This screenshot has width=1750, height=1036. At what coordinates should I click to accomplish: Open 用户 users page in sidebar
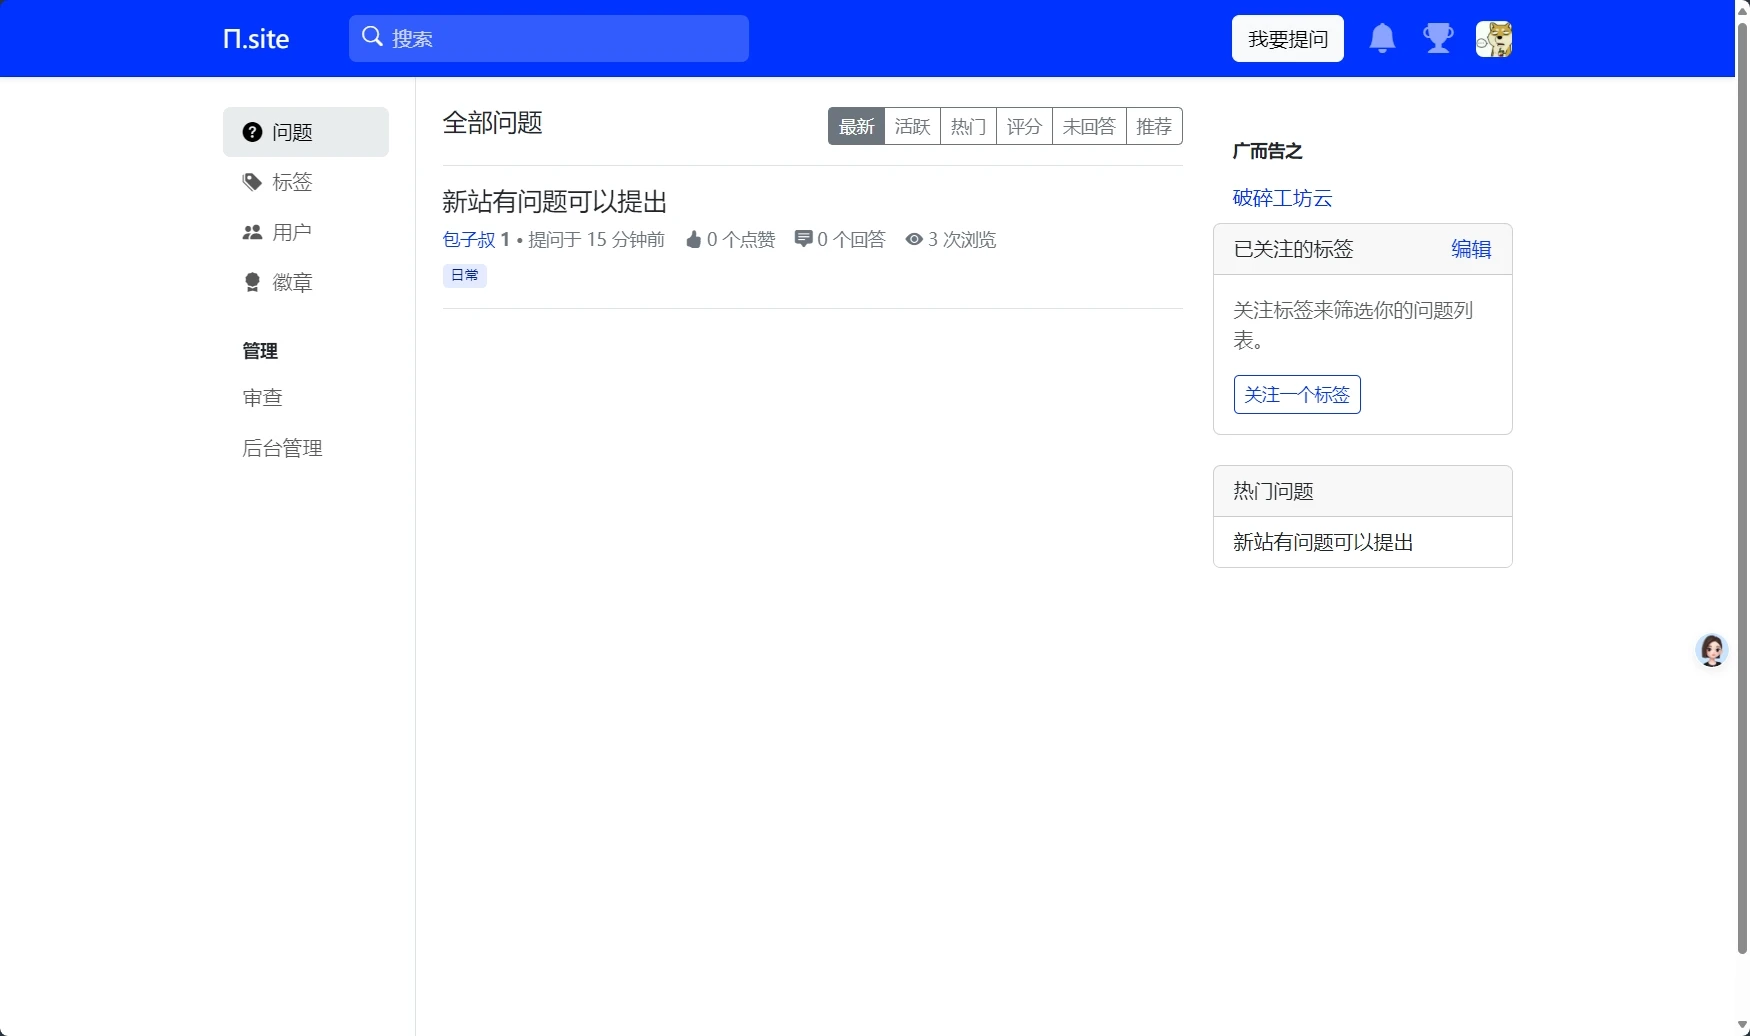[291, 232]
